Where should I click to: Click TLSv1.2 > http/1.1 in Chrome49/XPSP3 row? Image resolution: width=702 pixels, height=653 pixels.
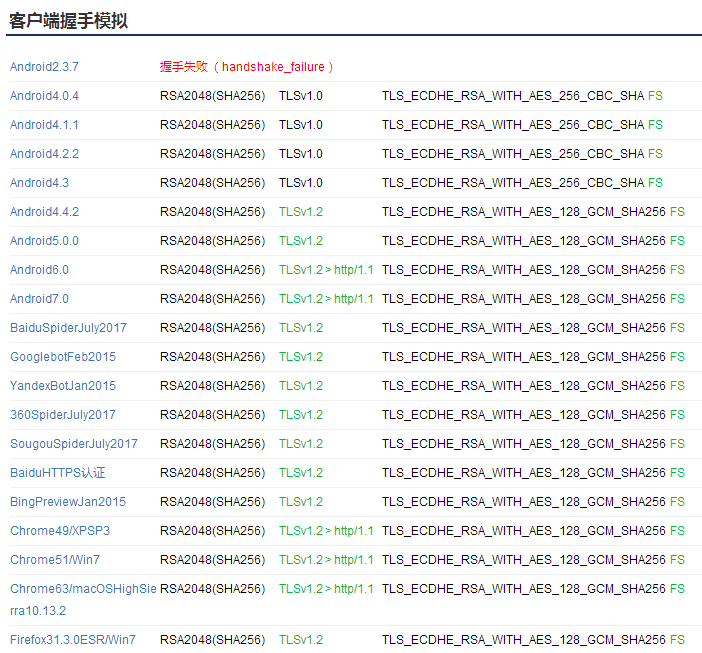click(x=326, y=531)
